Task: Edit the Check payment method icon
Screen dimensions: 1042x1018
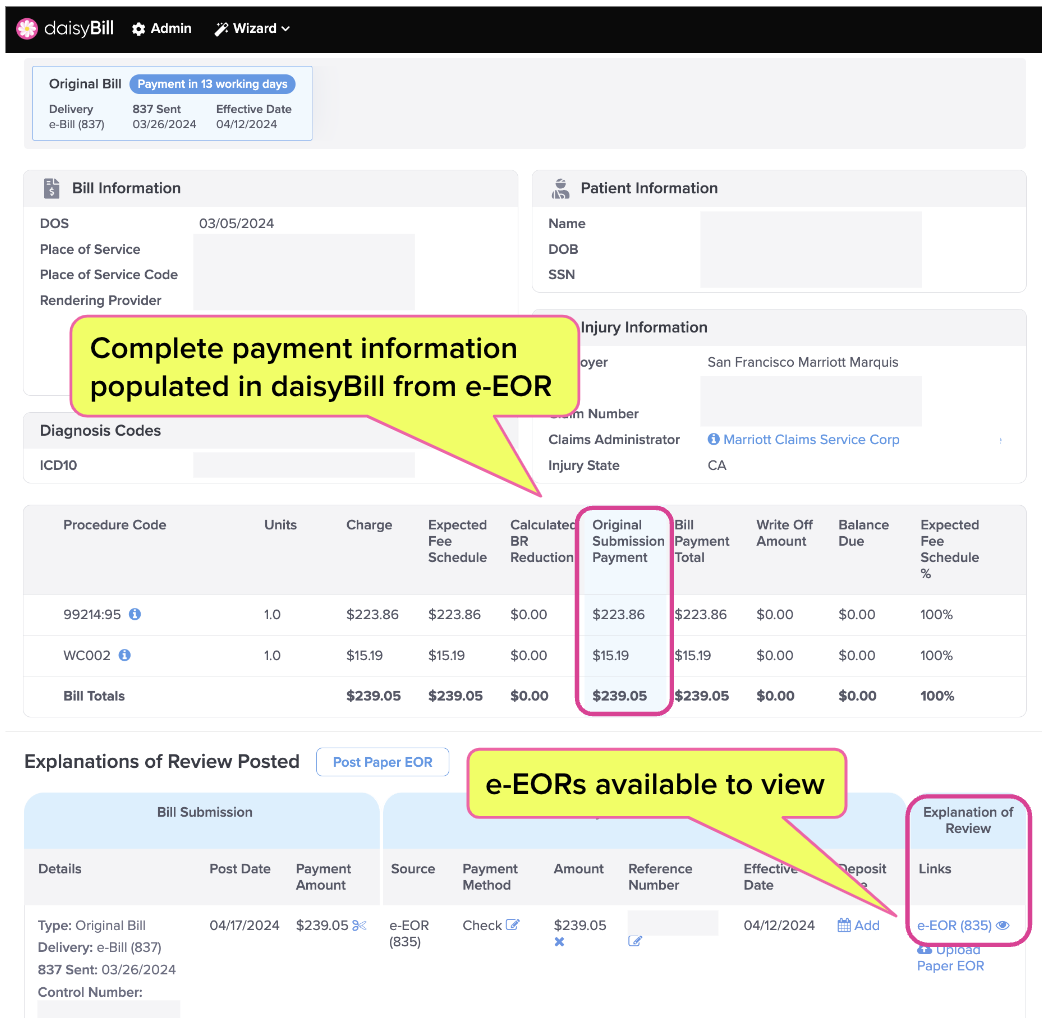Action: pyautogui.click(x=512, y=924)
